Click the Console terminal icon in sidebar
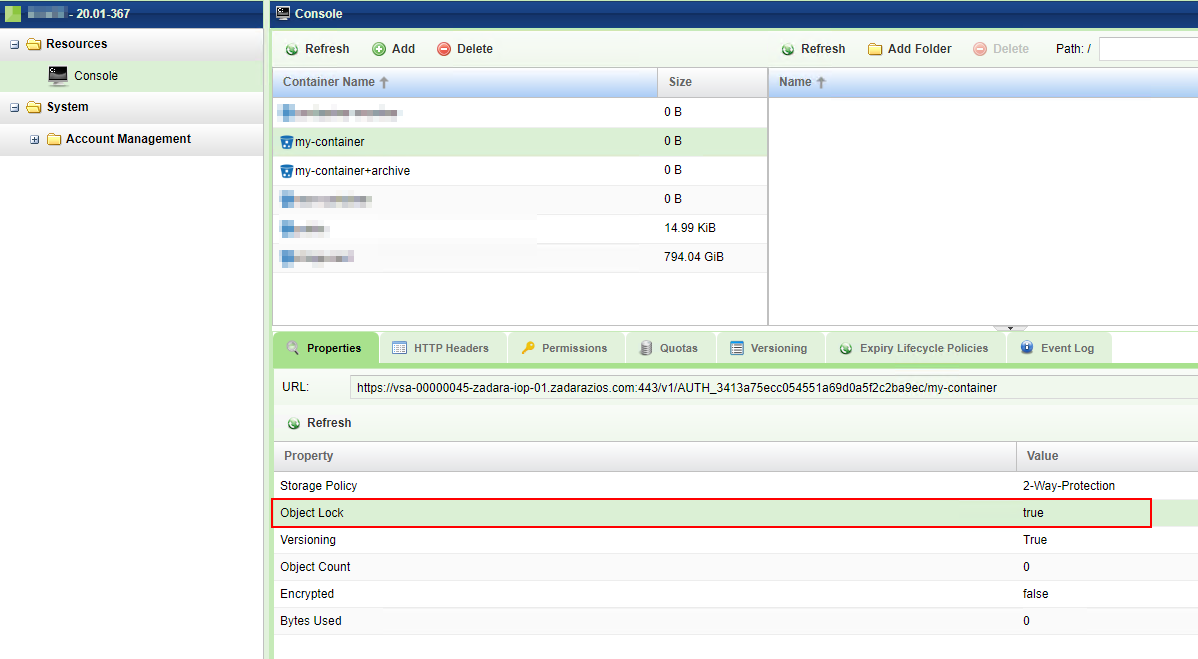The image size is (1198, 659). point(58,75)
